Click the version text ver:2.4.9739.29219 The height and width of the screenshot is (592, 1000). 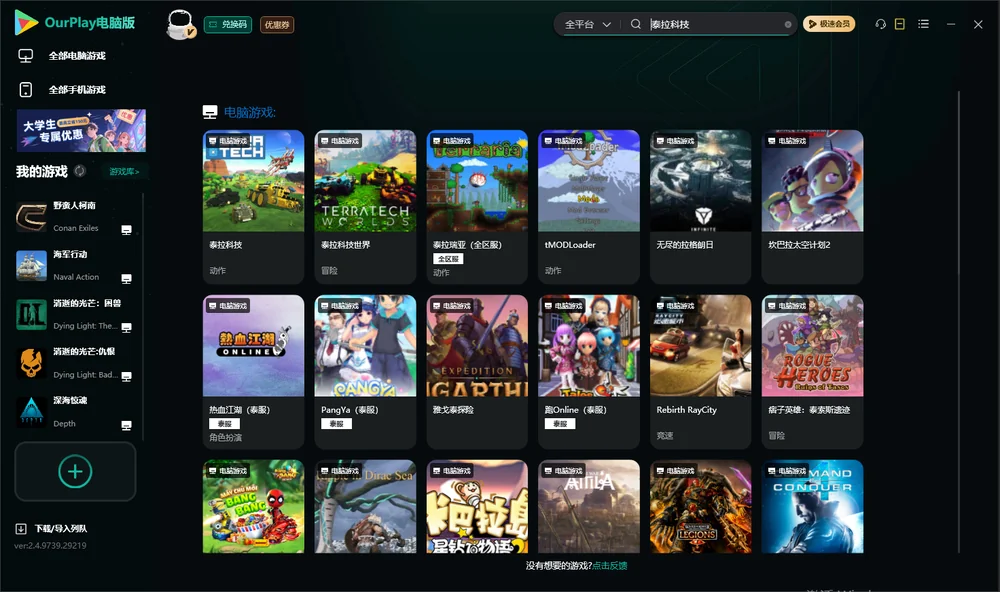coord(50,546)
